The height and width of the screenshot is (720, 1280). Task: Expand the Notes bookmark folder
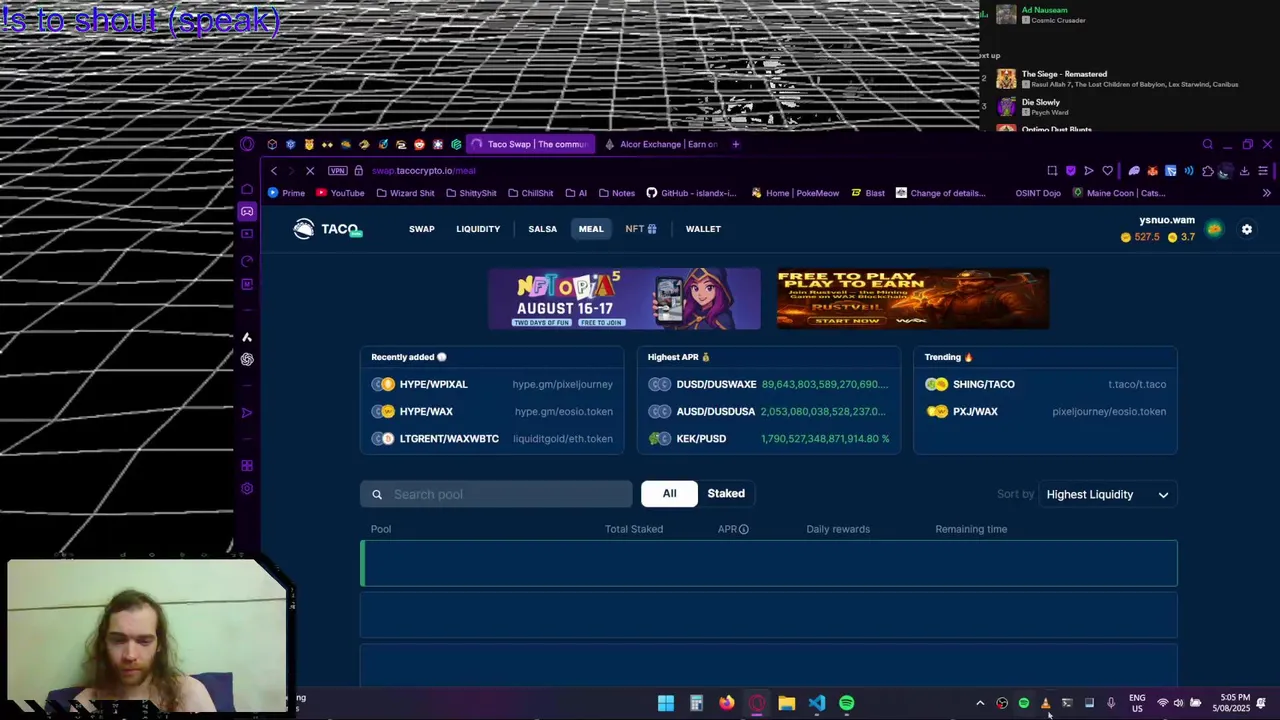point(616,194)
